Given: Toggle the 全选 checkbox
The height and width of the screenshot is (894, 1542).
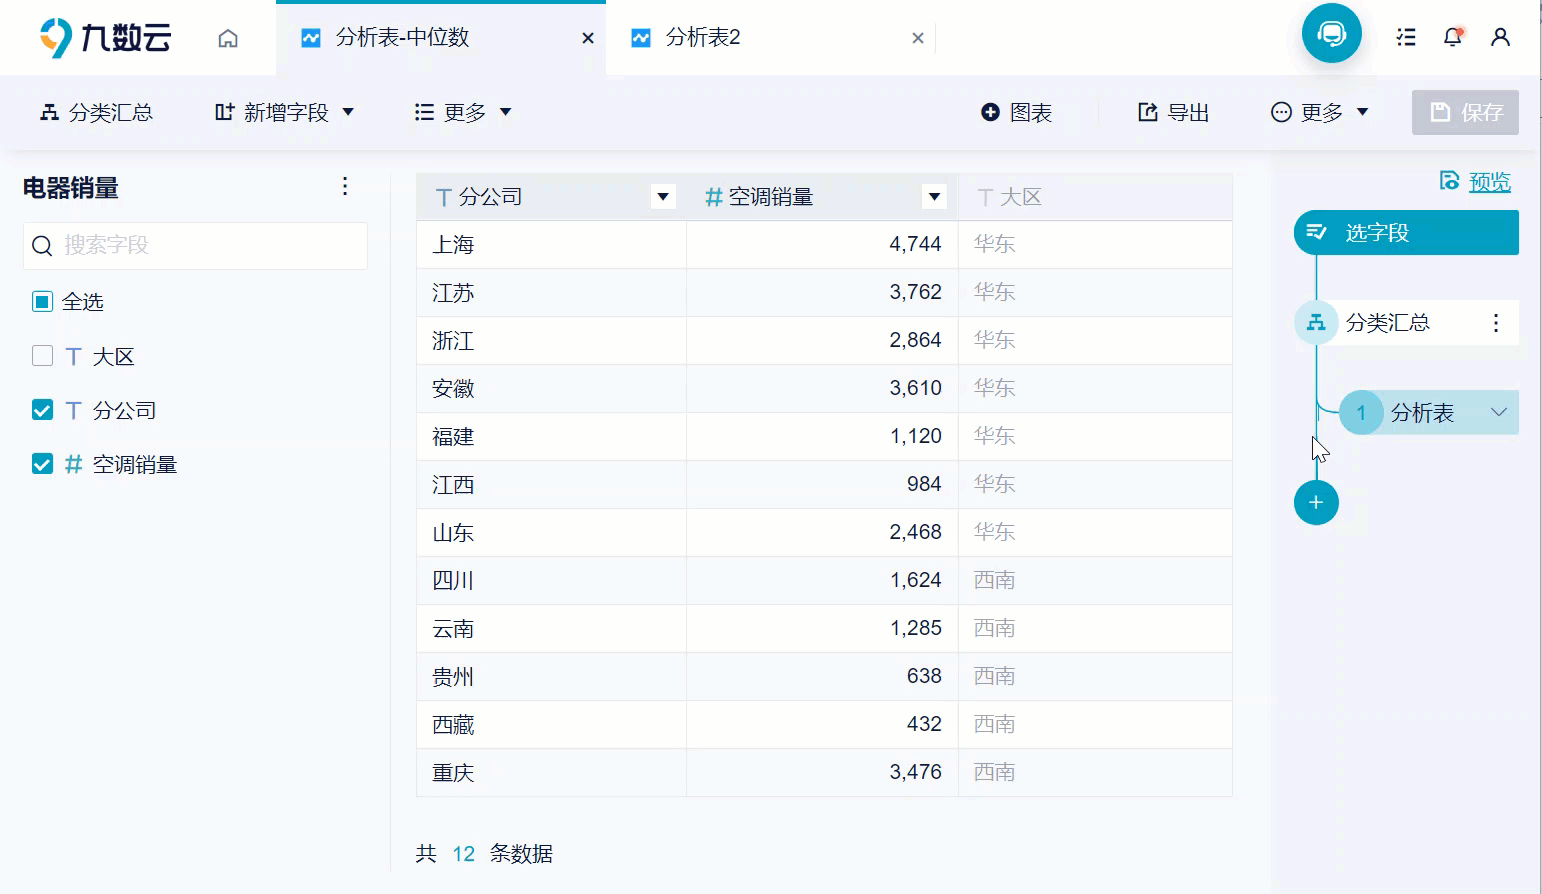Looking at the screenshot, I should [x=42, y=302].
